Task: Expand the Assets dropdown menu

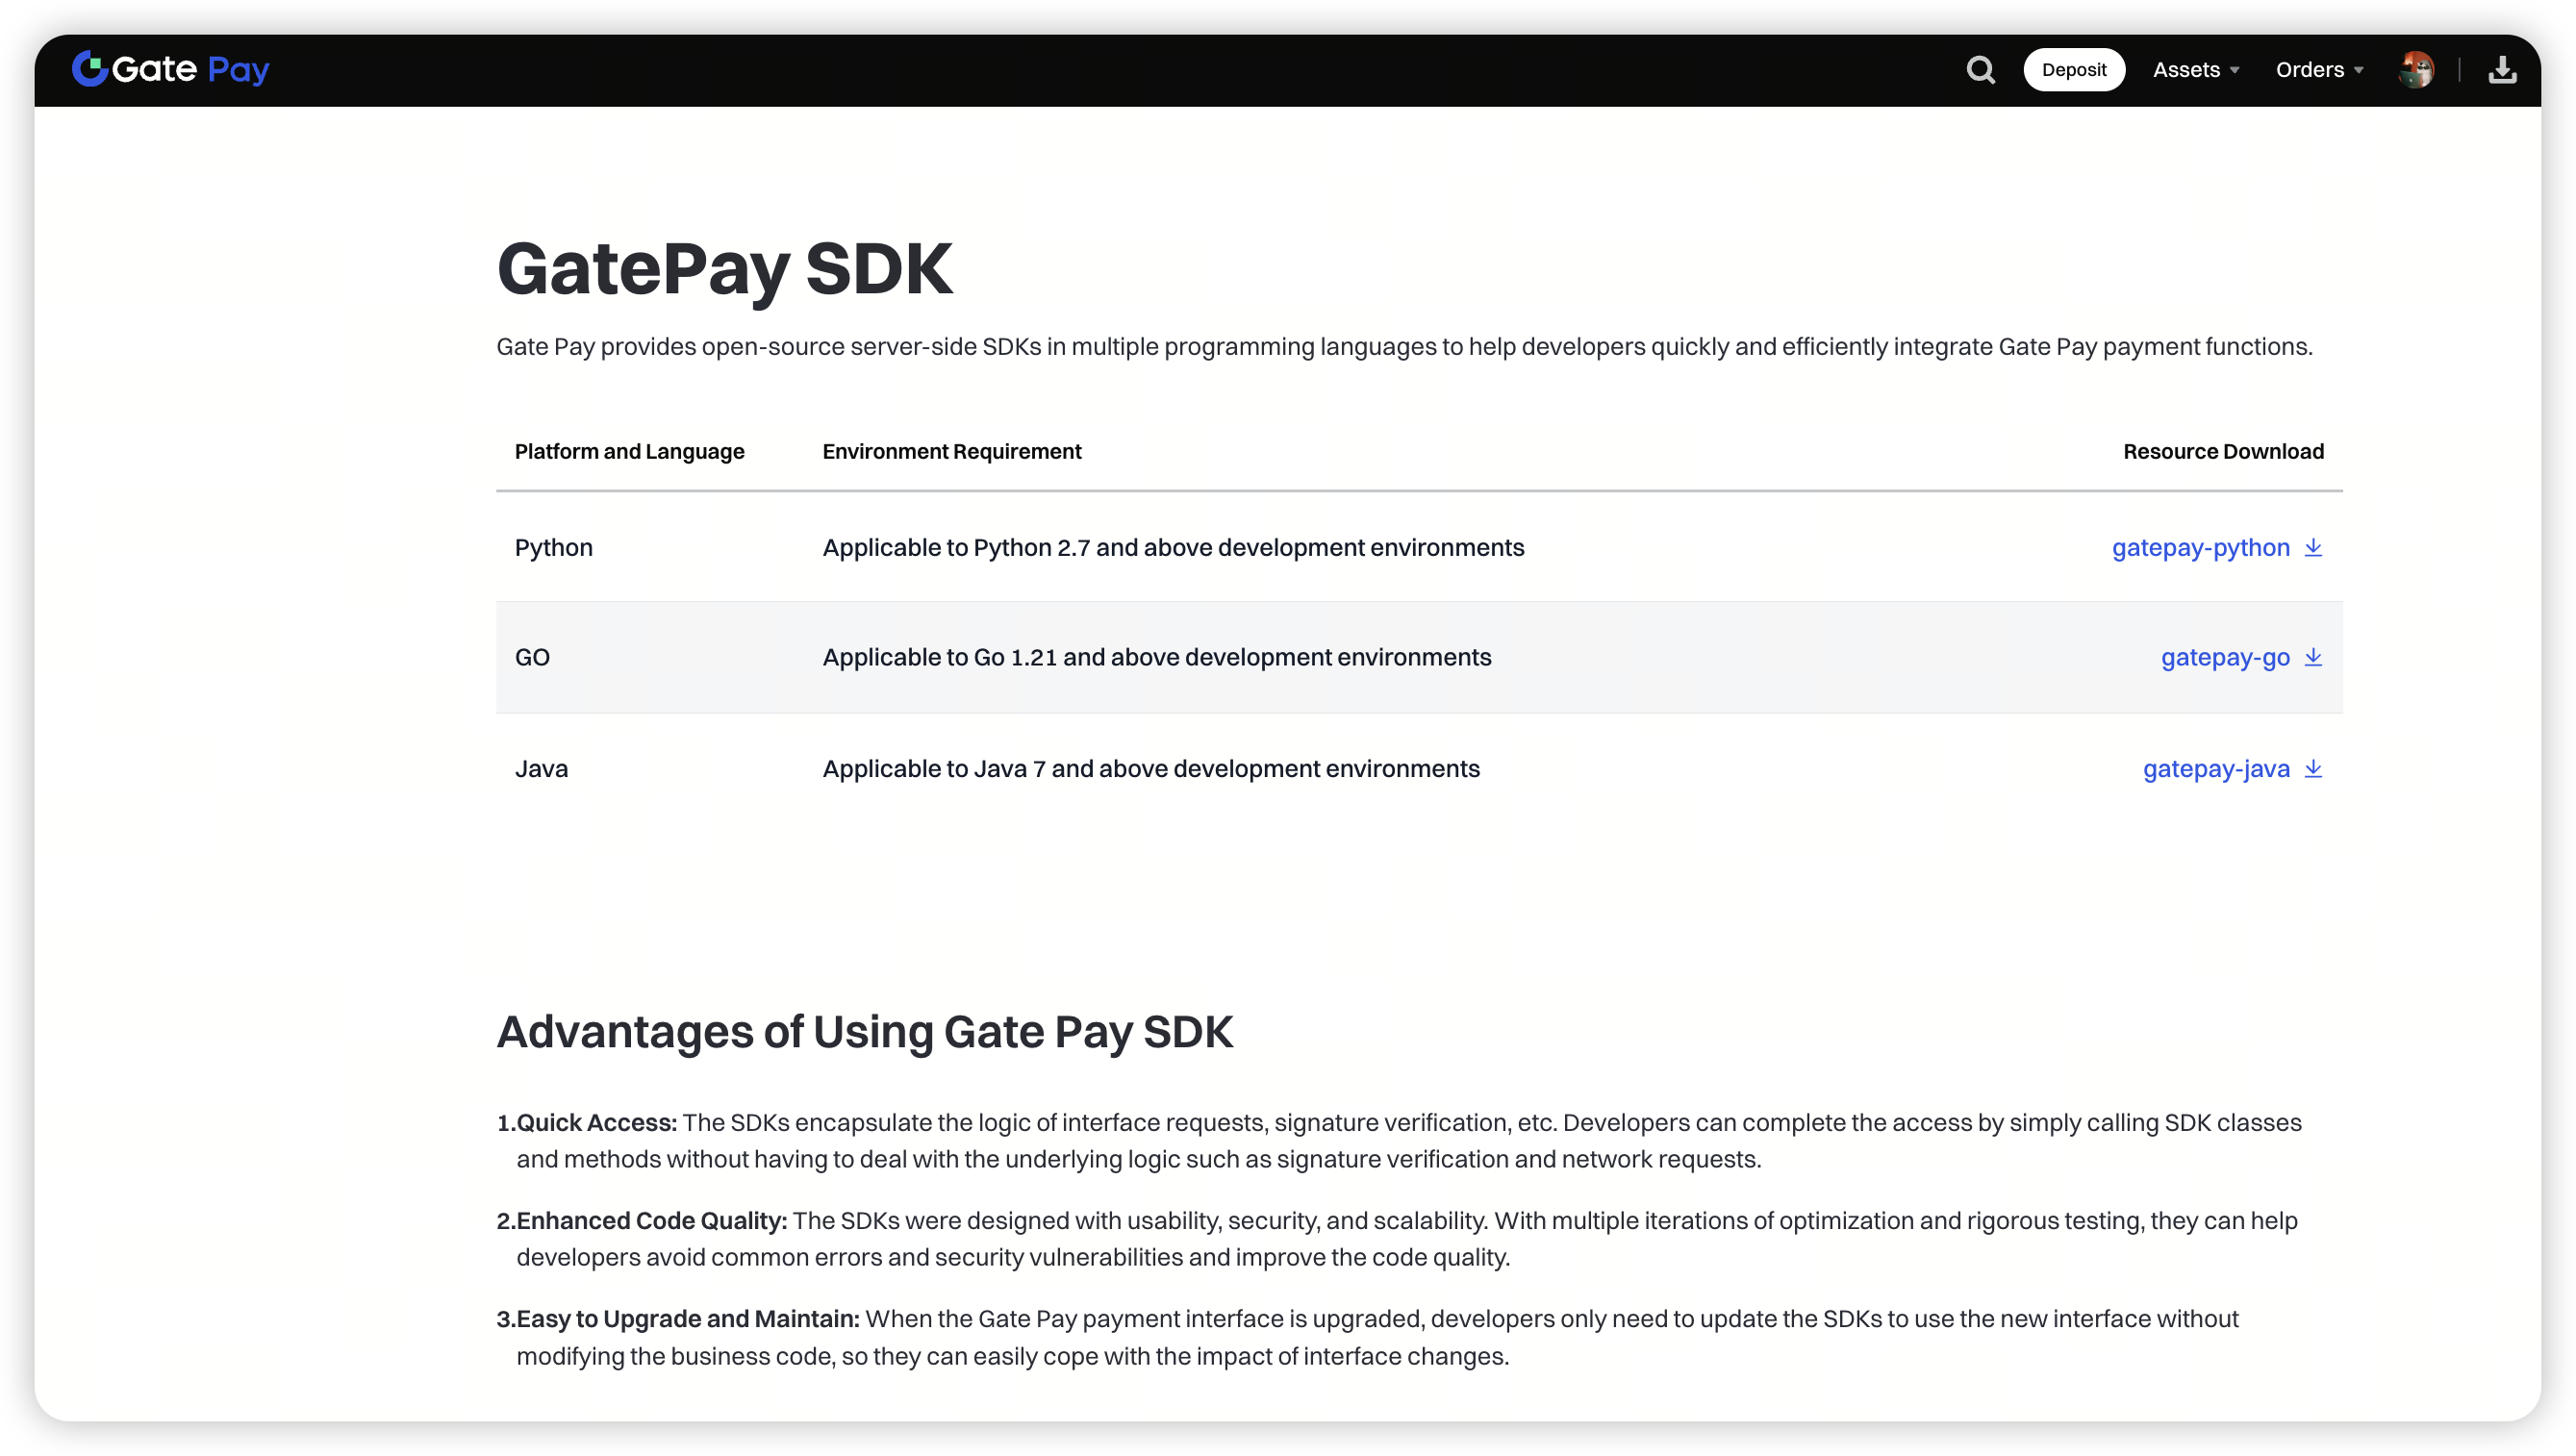Action: [2186, 69]
